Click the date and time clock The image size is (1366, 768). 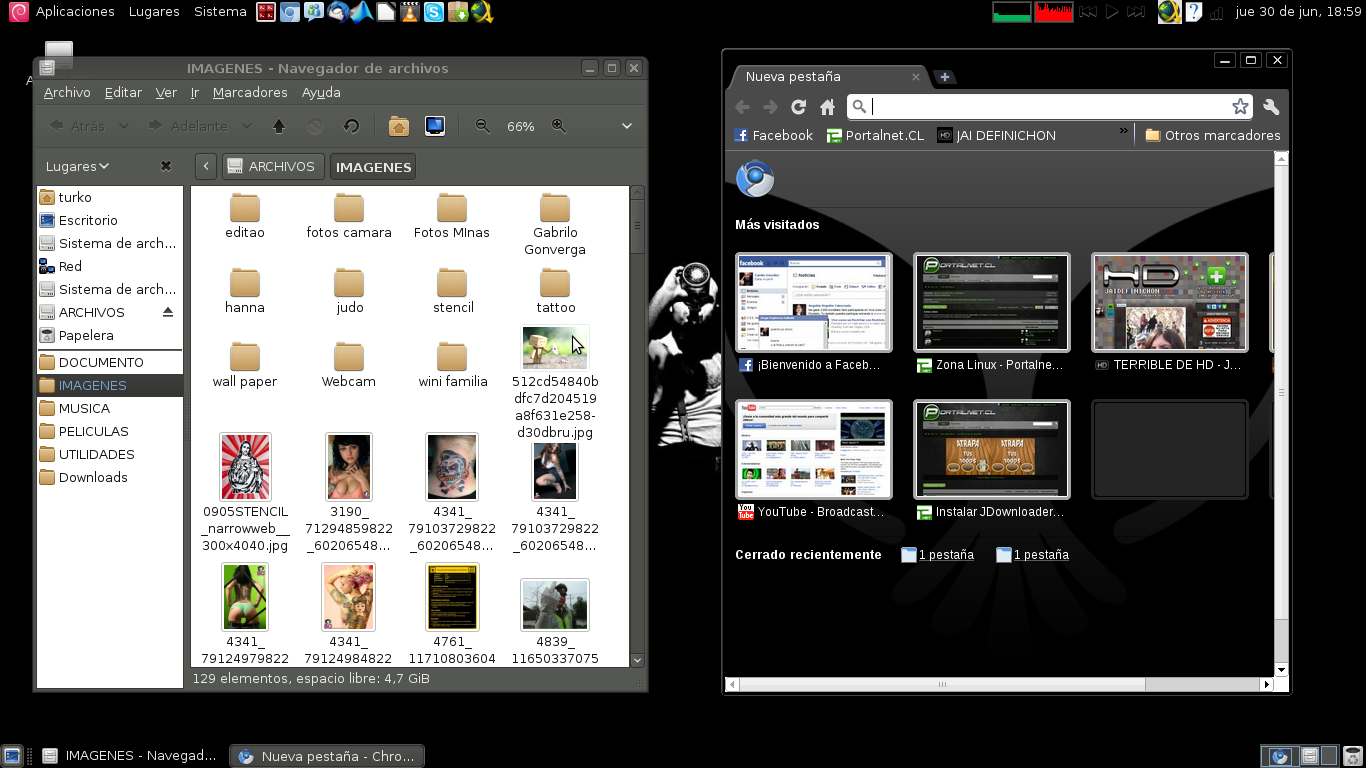coord(1299,12)
